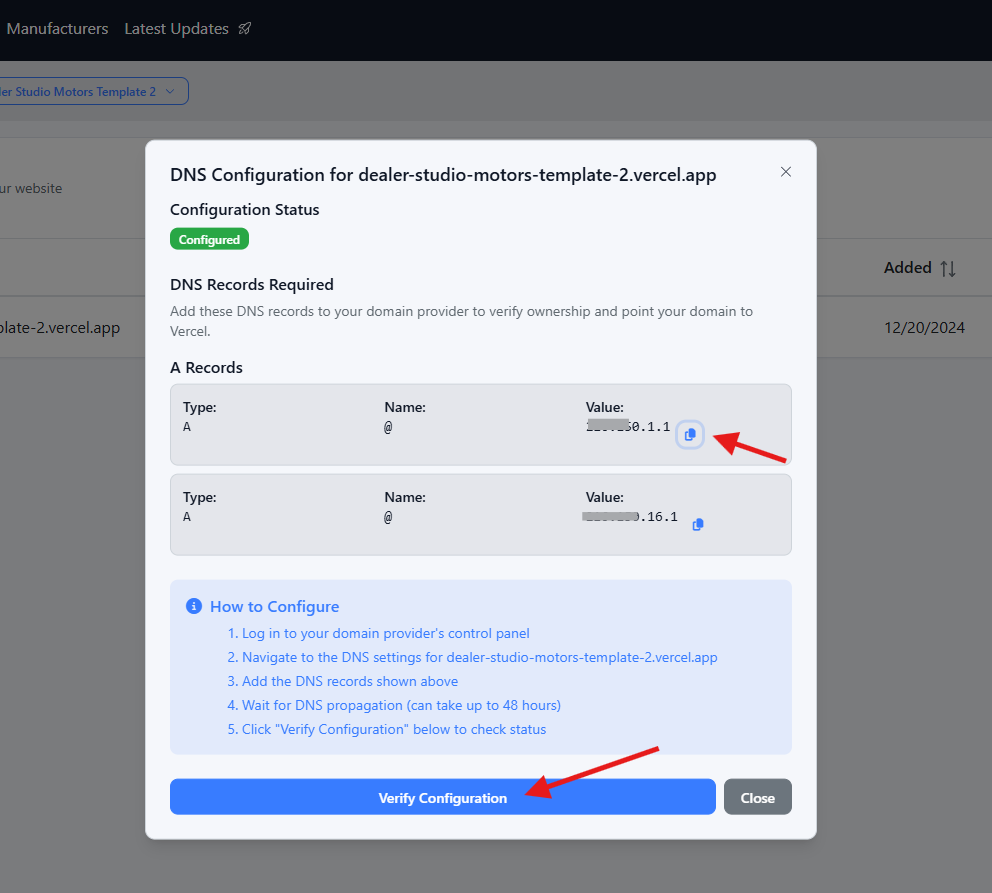Click the Verify Configuration button

pos(443,797)
